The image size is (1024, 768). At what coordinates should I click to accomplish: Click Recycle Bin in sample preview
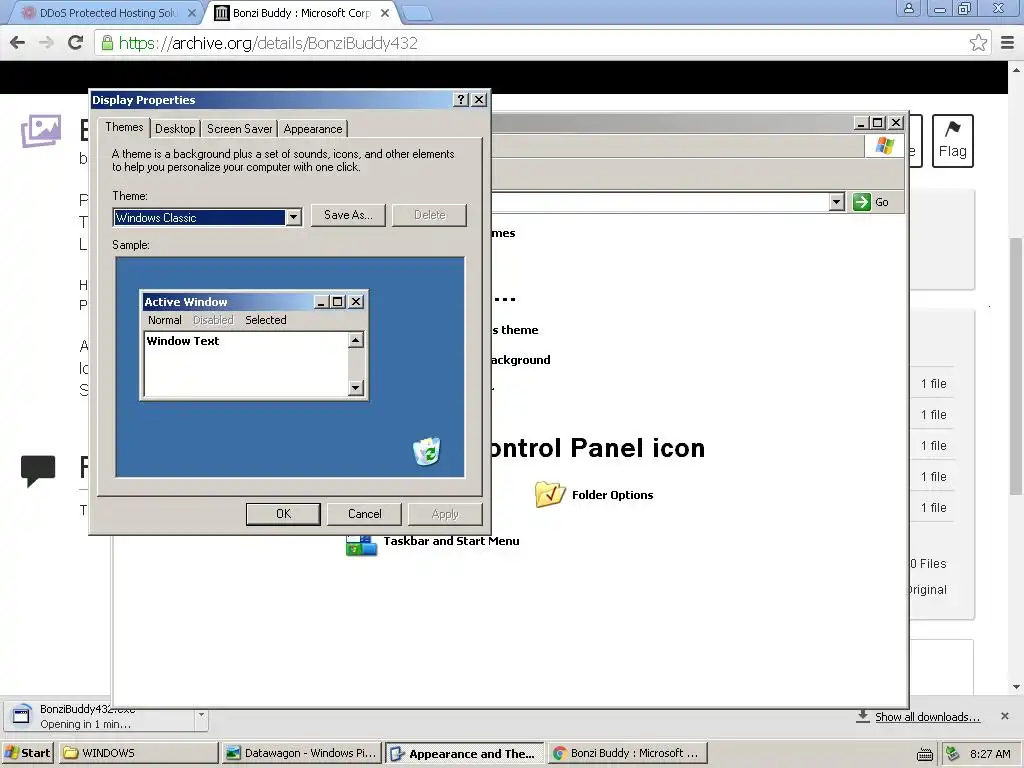[x=426, y=451]
